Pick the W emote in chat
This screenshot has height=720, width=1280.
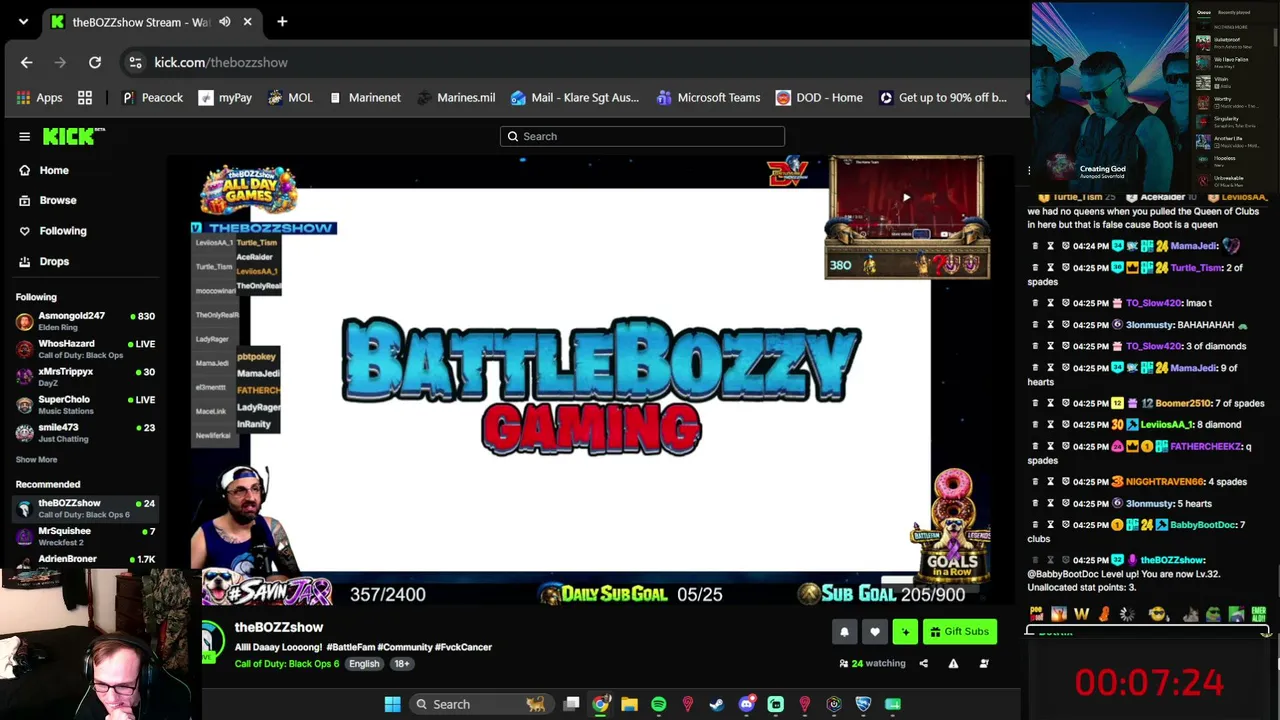(1081, 614)
